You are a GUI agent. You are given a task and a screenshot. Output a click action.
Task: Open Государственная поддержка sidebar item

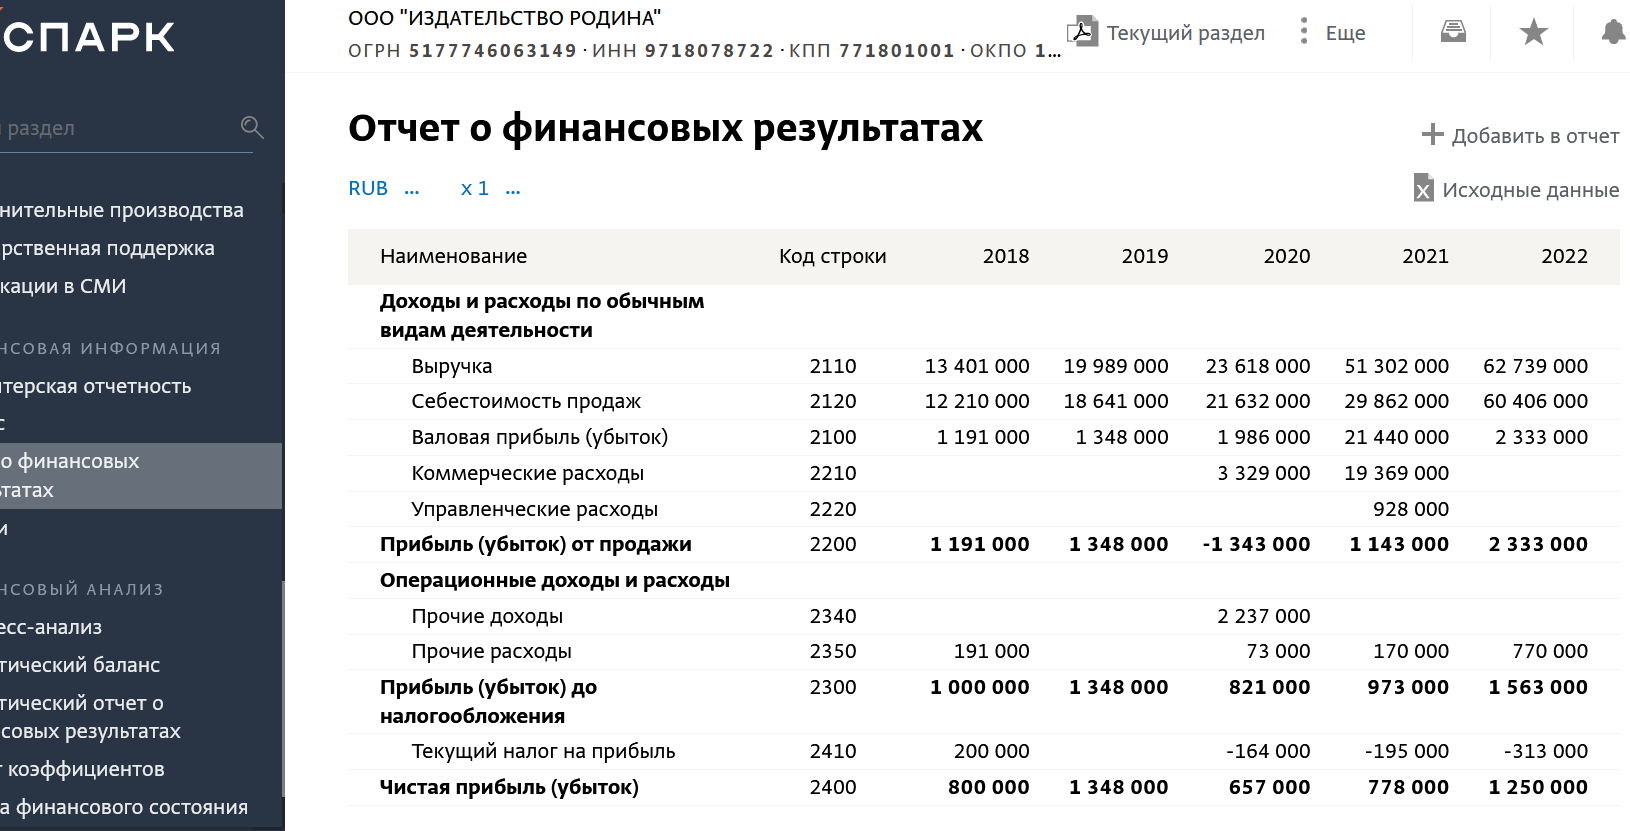click(x=107, y=248)
